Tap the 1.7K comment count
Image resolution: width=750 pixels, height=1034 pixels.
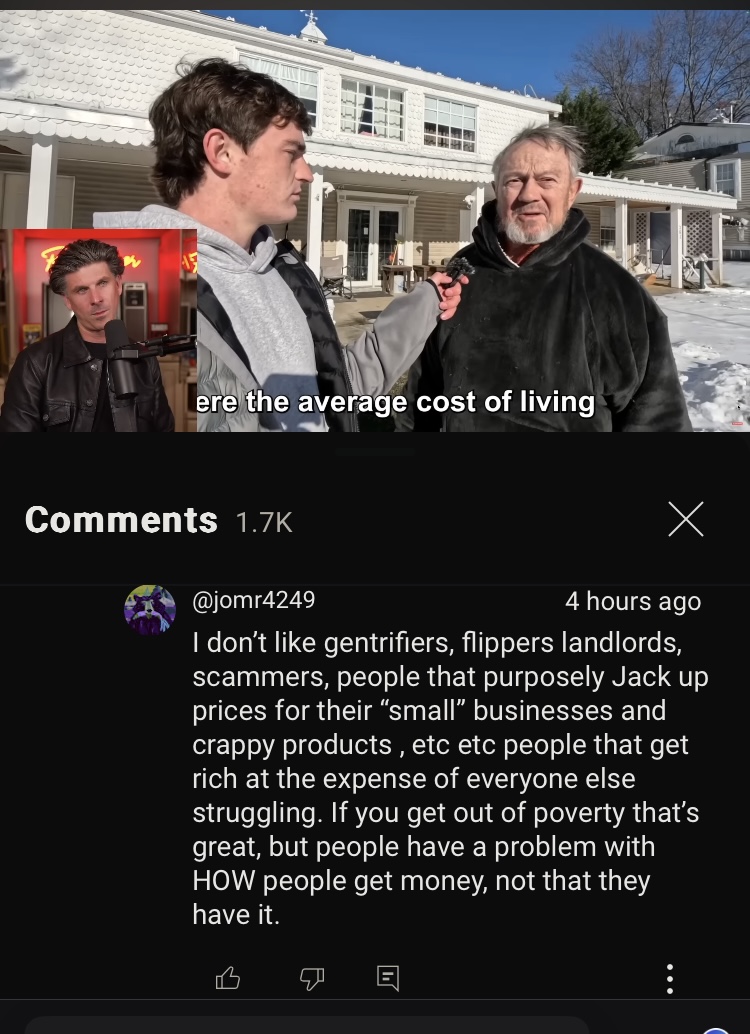click(264, 523)
